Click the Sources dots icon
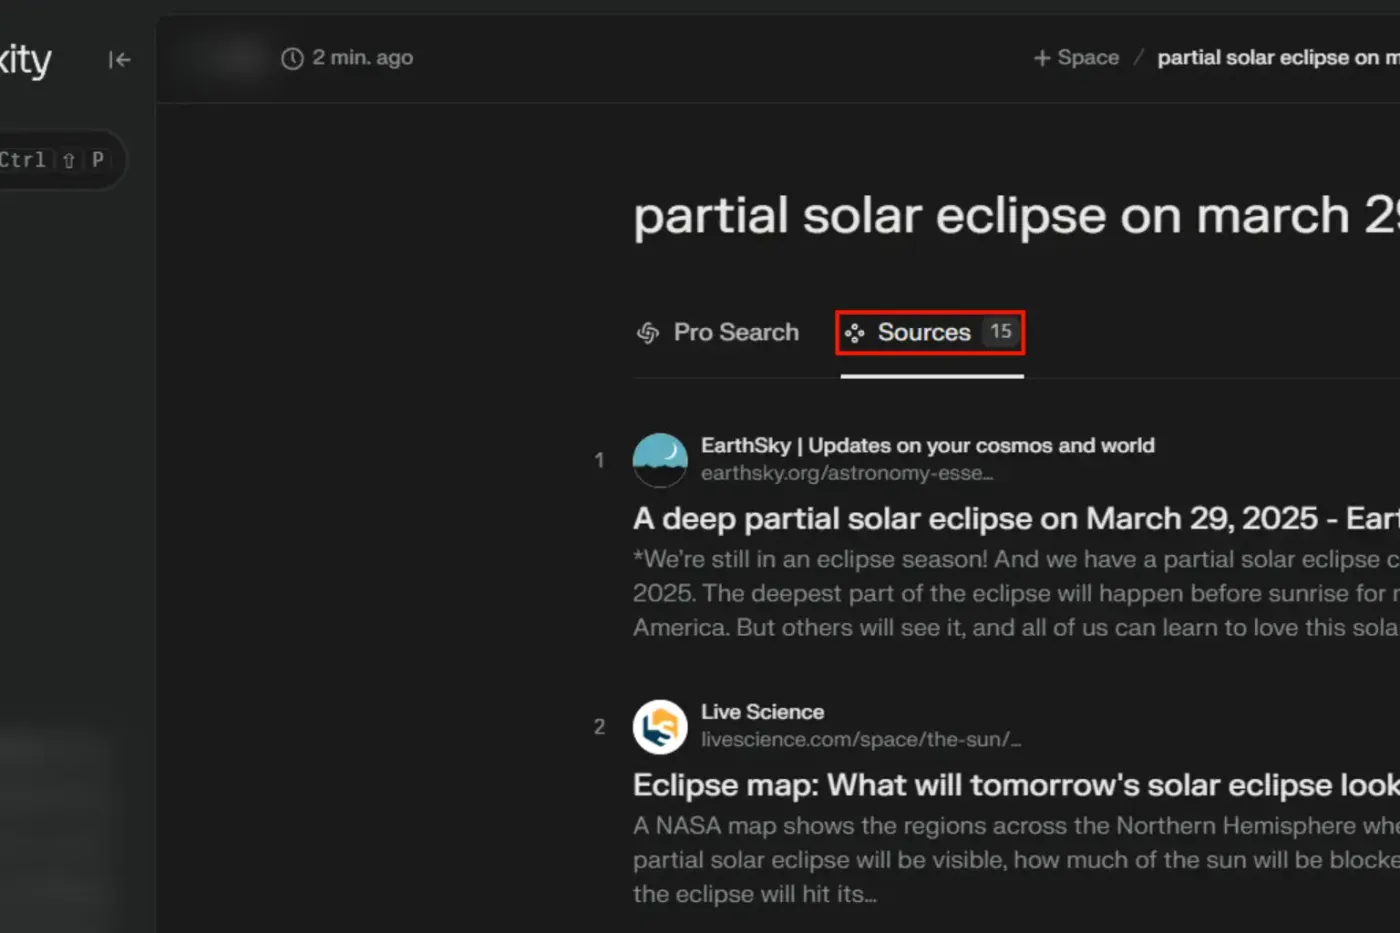 coord(854,333)
